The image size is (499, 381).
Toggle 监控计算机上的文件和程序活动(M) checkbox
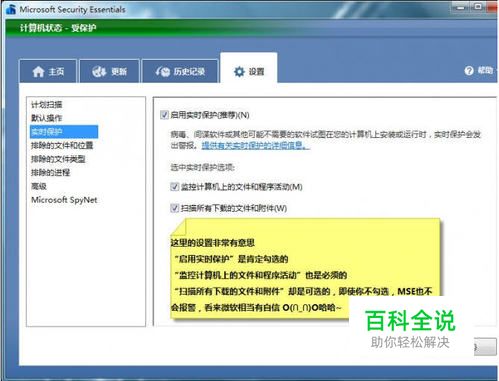(x=174, y=187)
